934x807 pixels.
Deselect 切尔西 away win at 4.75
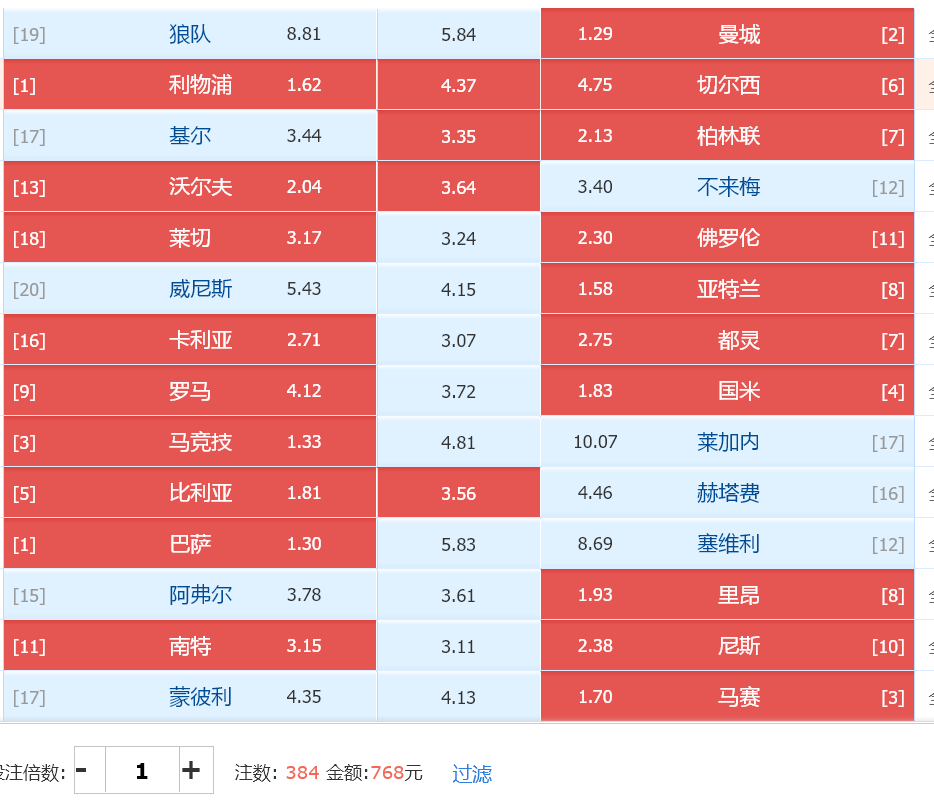click(x=727, y=85)
